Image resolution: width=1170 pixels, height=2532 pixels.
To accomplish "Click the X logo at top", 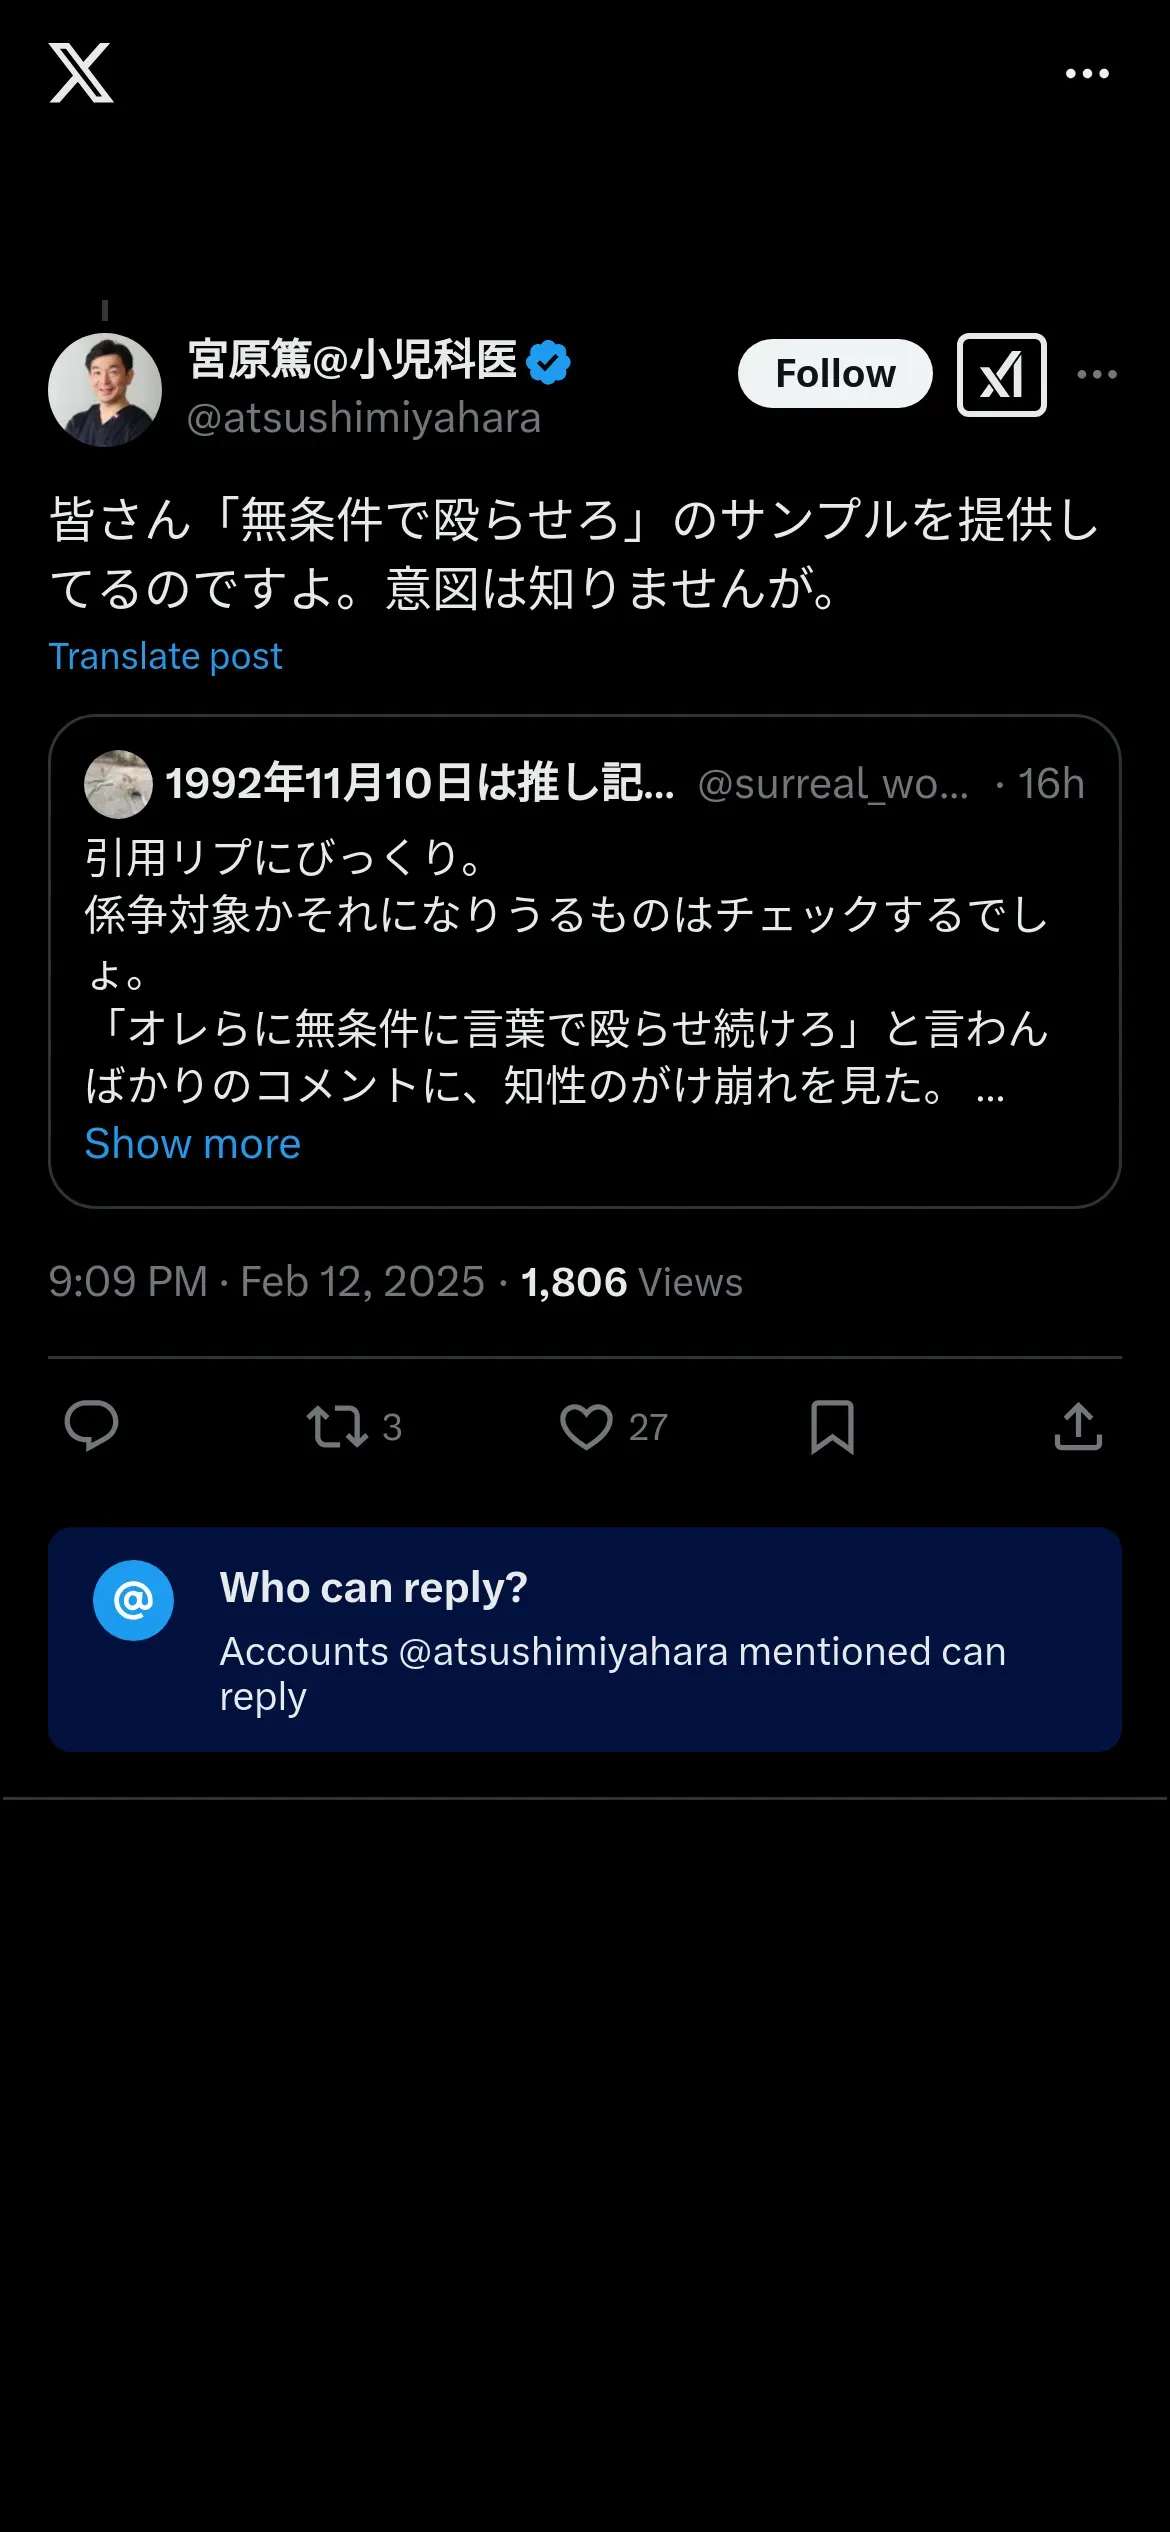I will point(81,73).
